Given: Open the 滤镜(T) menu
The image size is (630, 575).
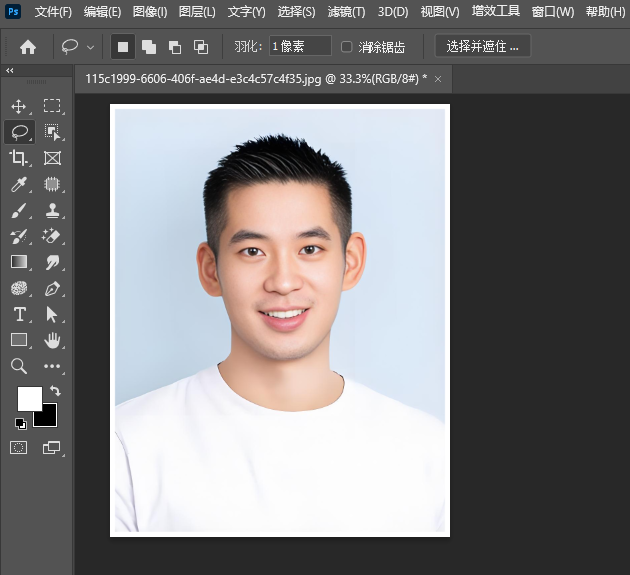Looking at the screenshot, I should [x=346, y=12].
